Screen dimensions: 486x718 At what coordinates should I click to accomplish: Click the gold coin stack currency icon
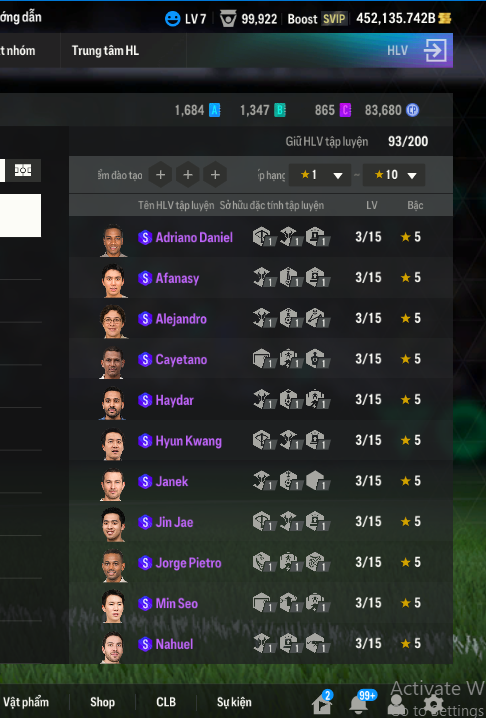pos(445,18)
